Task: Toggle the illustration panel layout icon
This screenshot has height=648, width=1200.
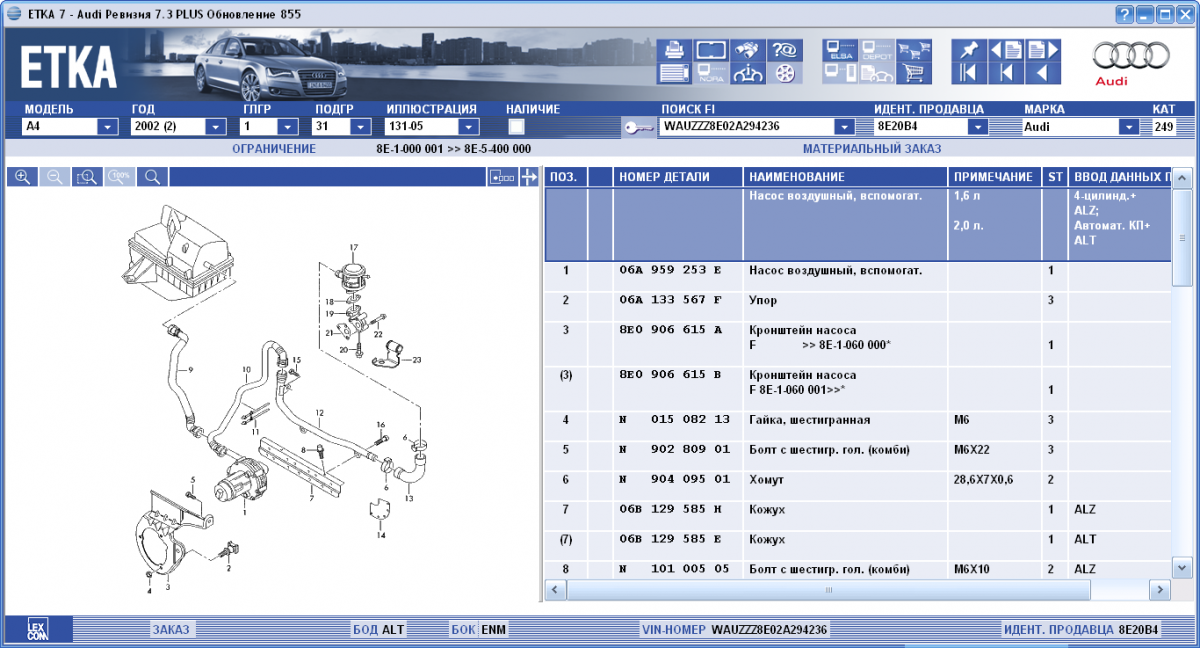Action: click(502, 177)
